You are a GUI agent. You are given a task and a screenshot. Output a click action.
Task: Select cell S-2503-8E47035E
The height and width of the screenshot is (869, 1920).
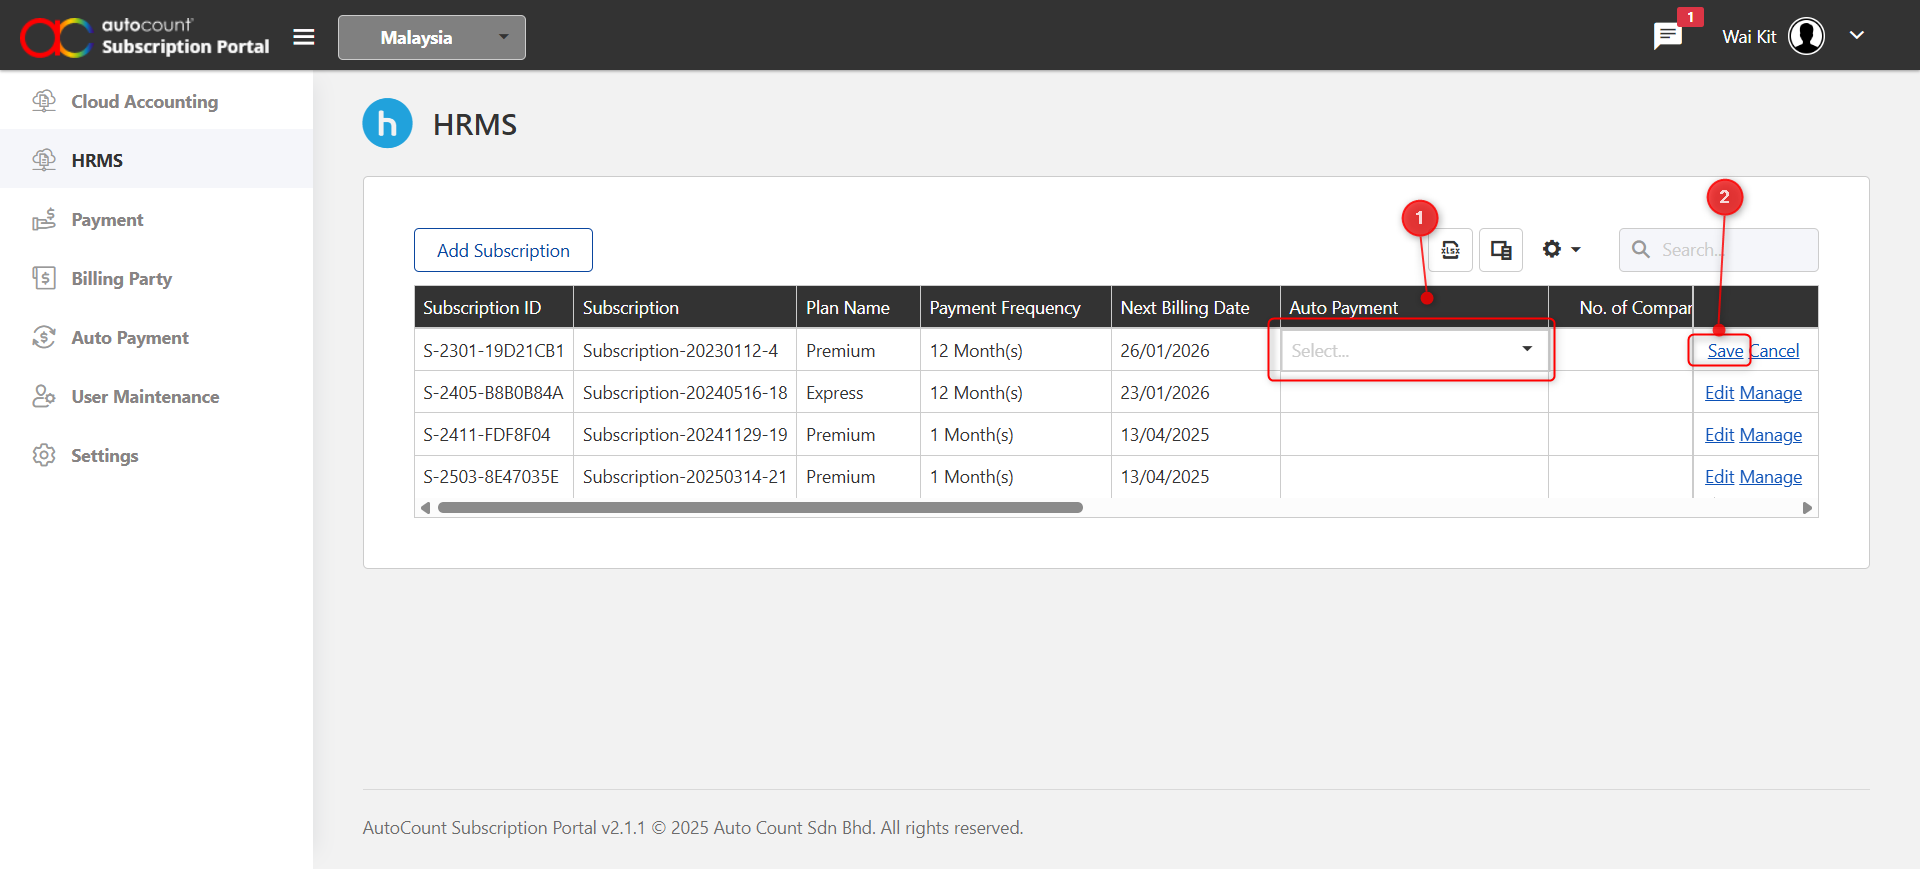[494, 477]
